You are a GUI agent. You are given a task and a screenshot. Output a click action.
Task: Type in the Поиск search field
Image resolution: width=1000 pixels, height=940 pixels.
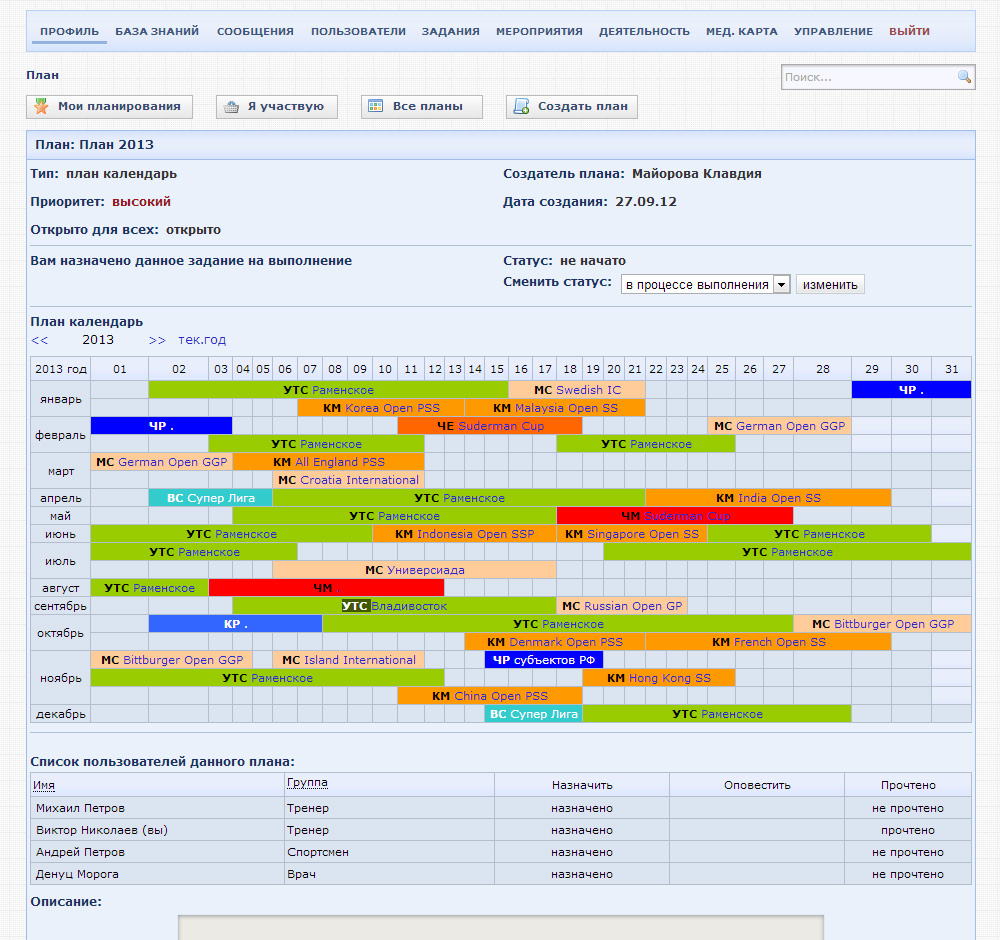(868, 77)
